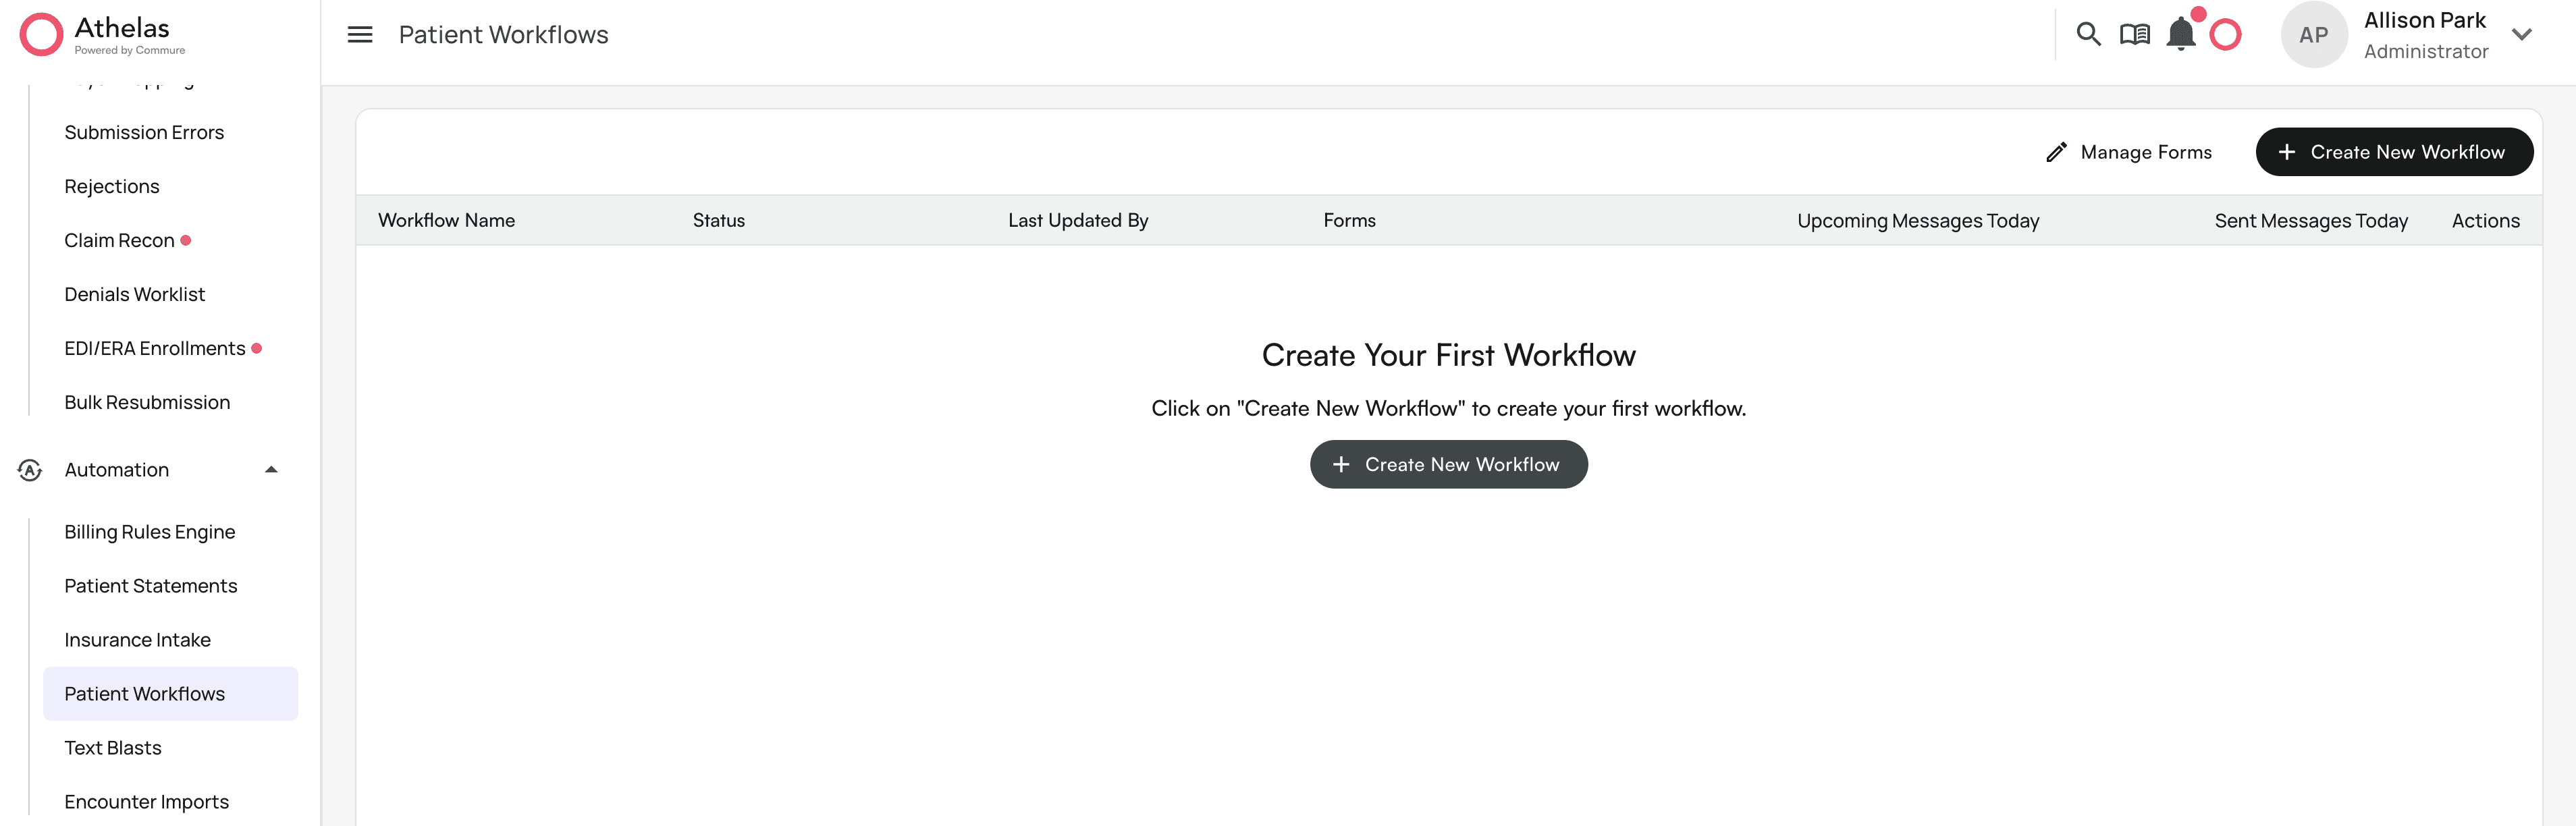2576x826 pixels.
Task: Expand the Allison Park account dropdown
Action: pos(2521,35)
